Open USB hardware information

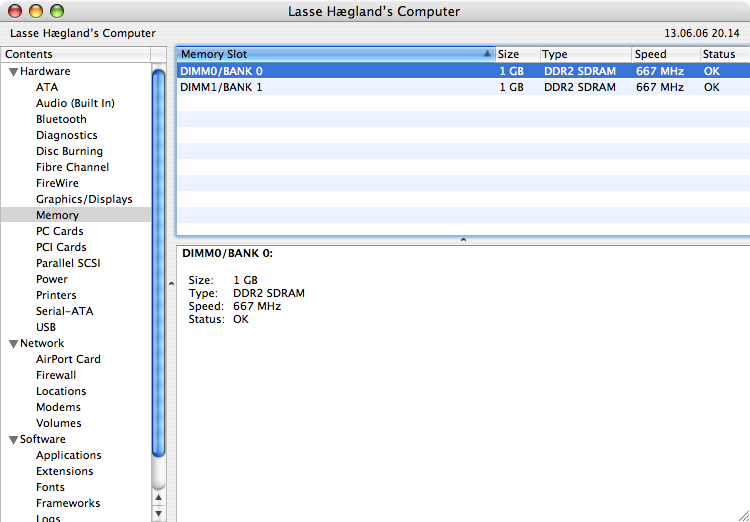46,327
